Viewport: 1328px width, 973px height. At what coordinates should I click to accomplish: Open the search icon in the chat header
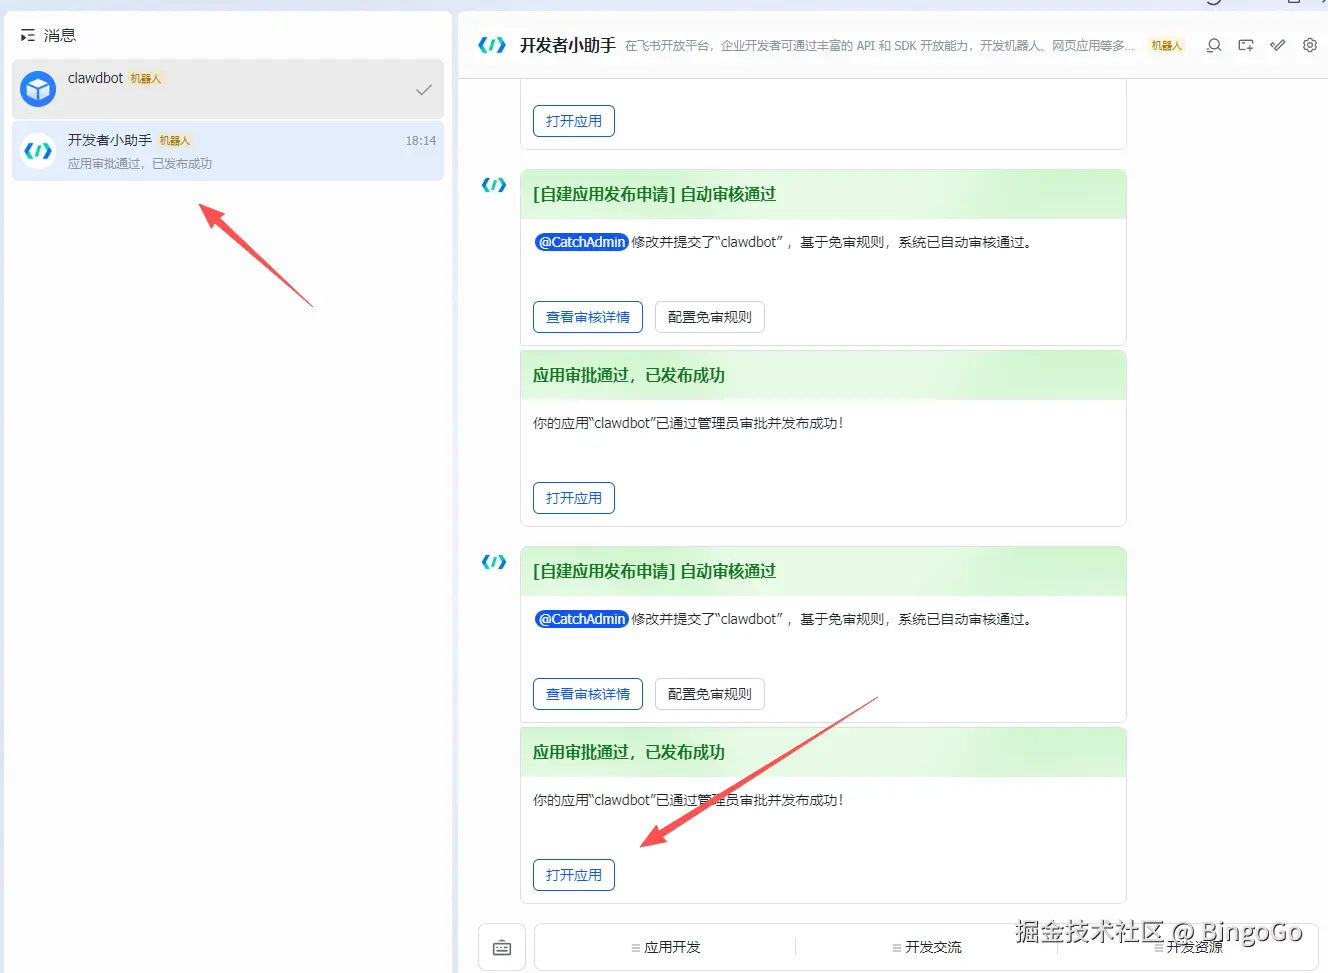[1213, 45]
